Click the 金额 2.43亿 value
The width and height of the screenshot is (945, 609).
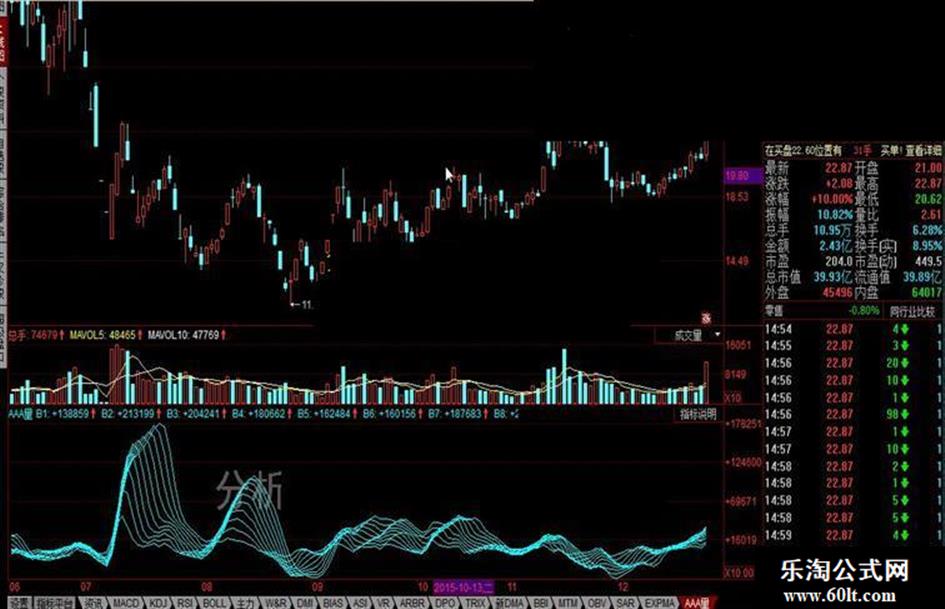pos(835,245)
